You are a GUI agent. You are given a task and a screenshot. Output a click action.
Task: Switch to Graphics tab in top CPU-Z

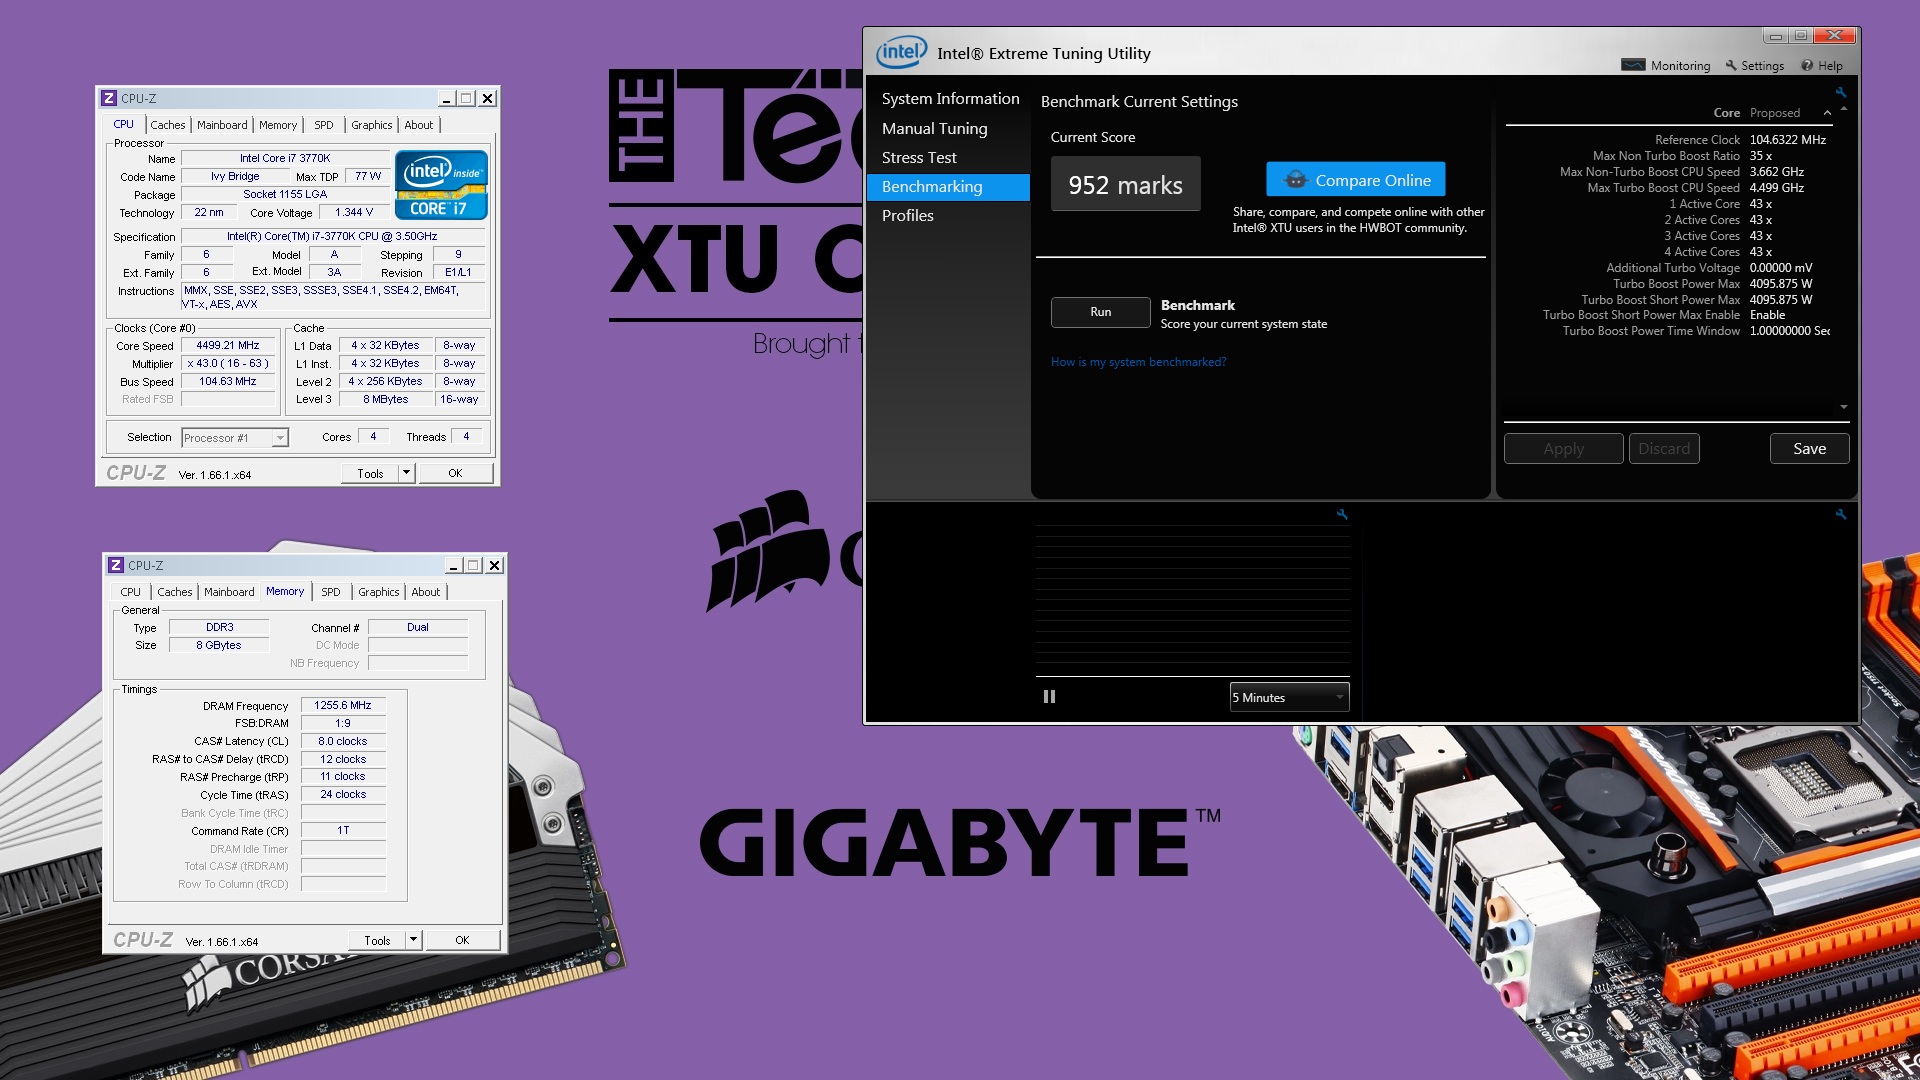pyautogui.click(x=371, y=125)
